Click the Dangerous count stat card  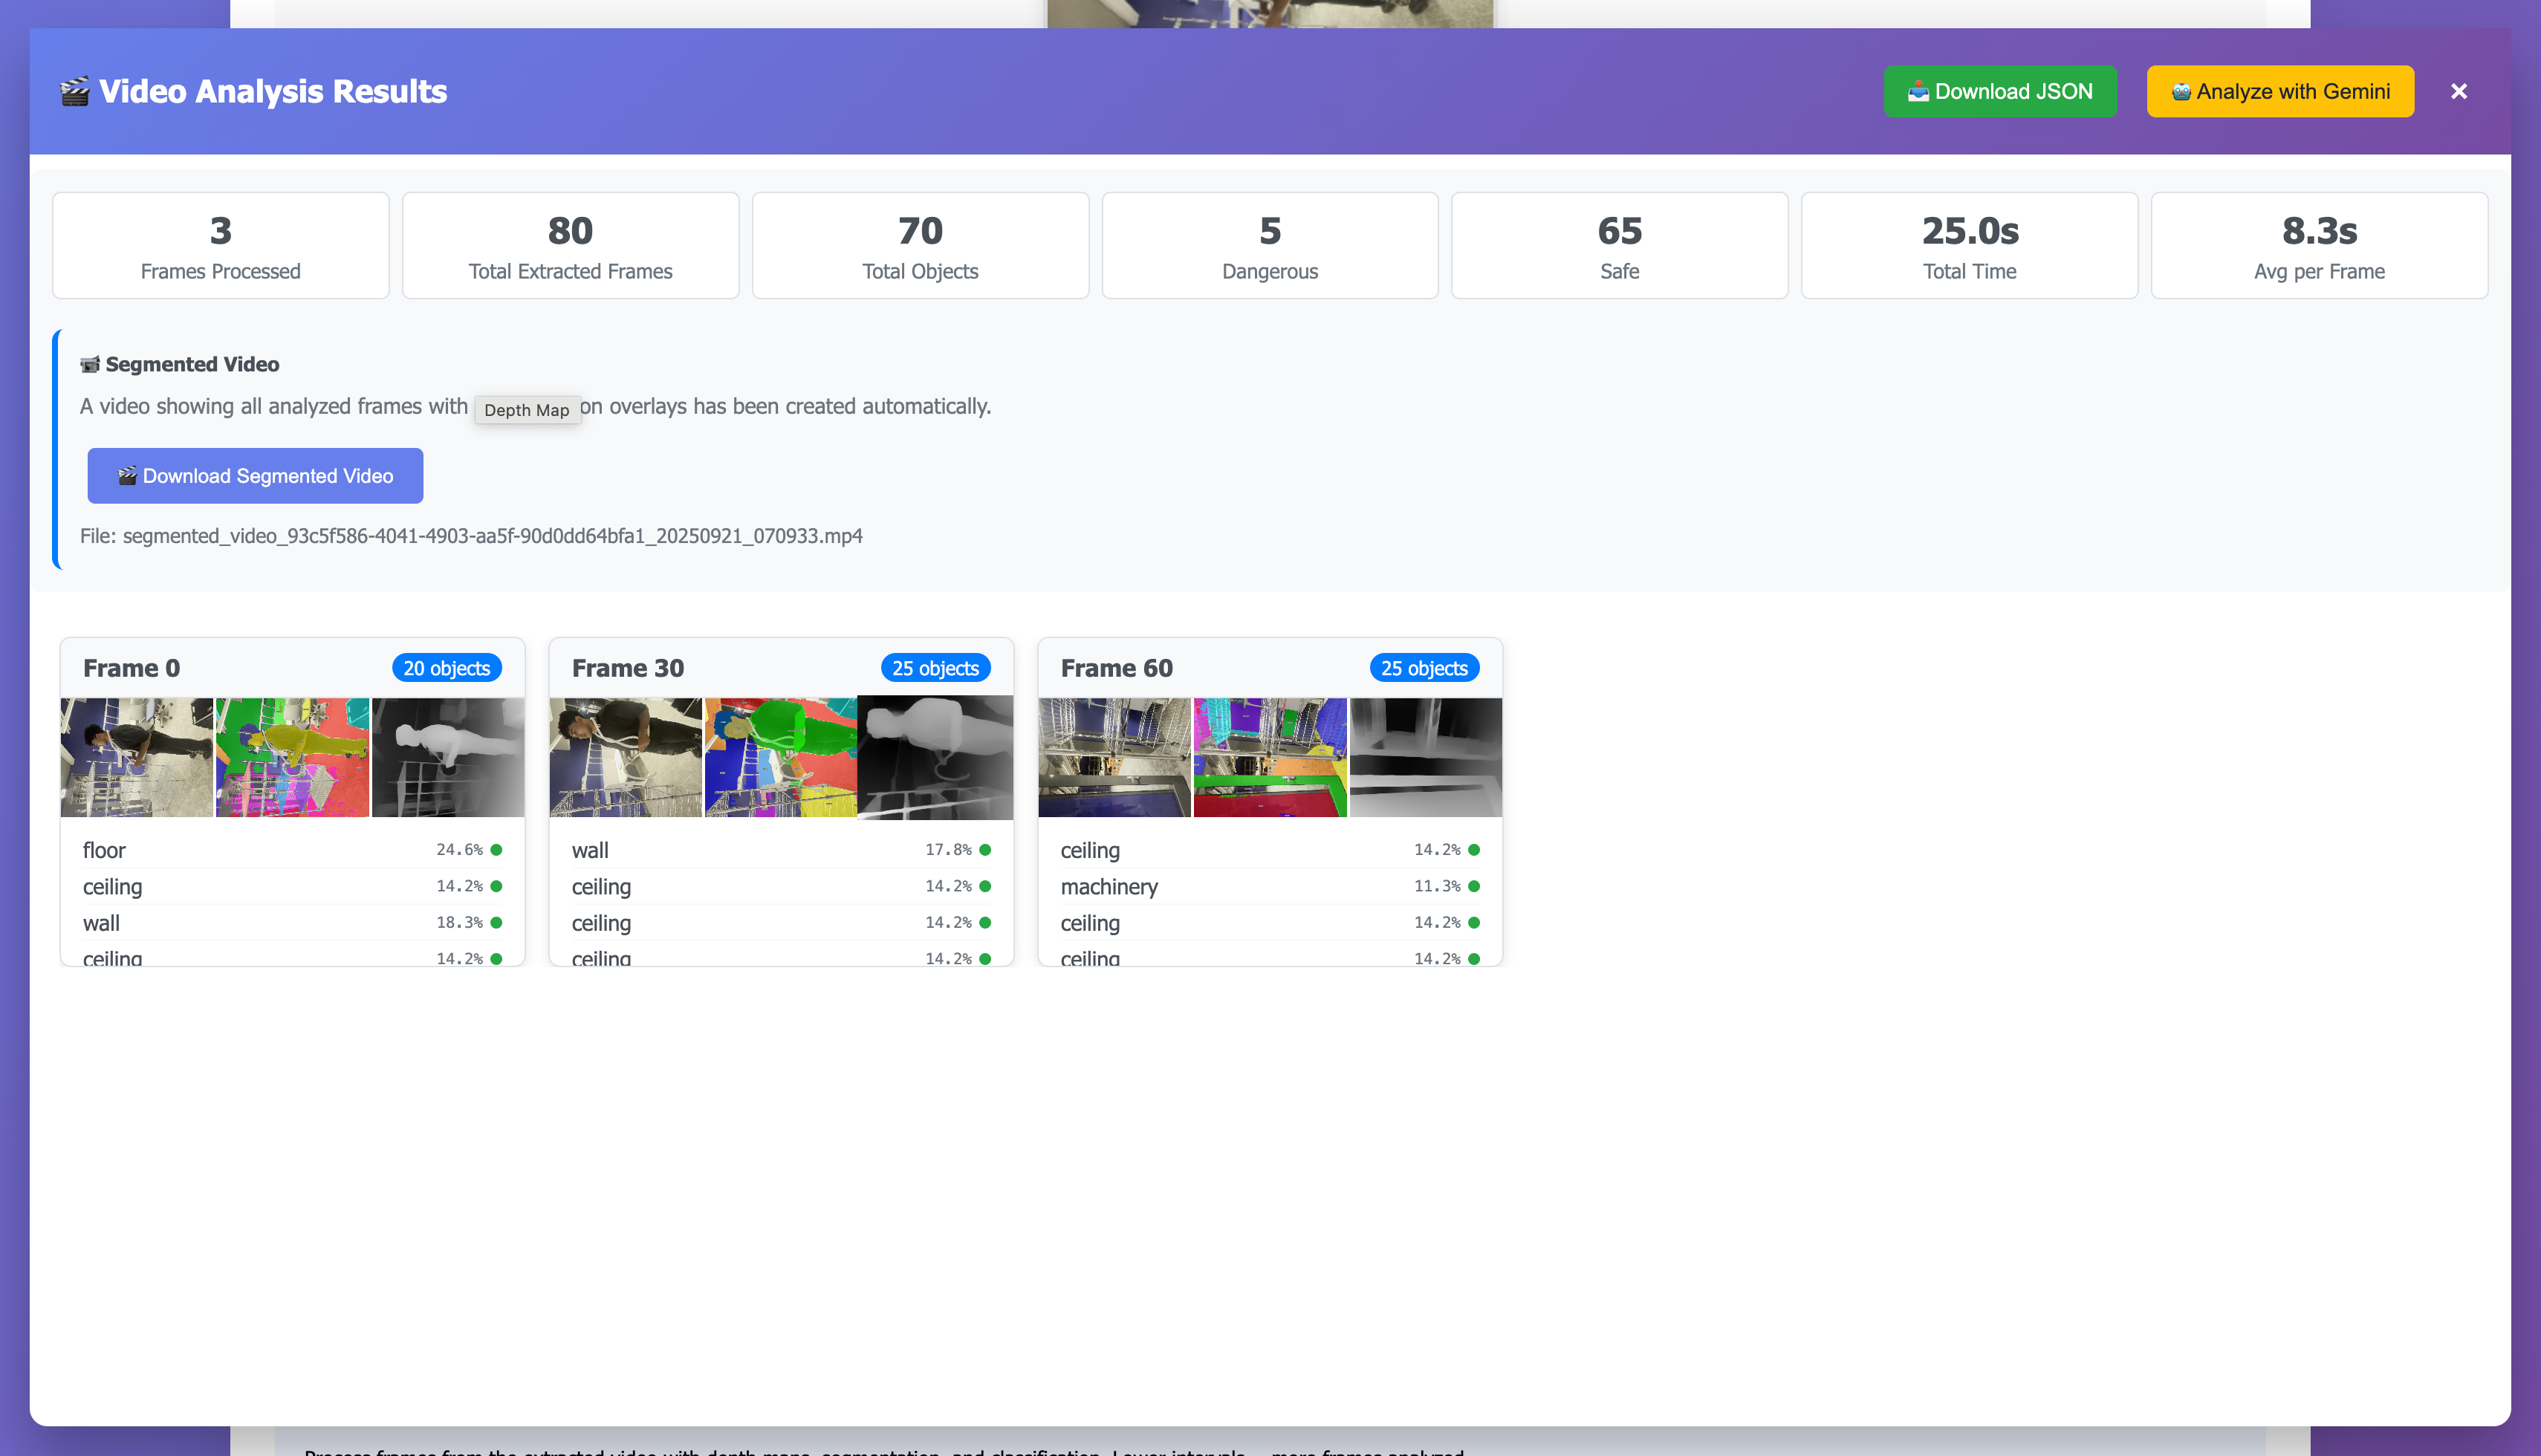tap(1269, 245)
